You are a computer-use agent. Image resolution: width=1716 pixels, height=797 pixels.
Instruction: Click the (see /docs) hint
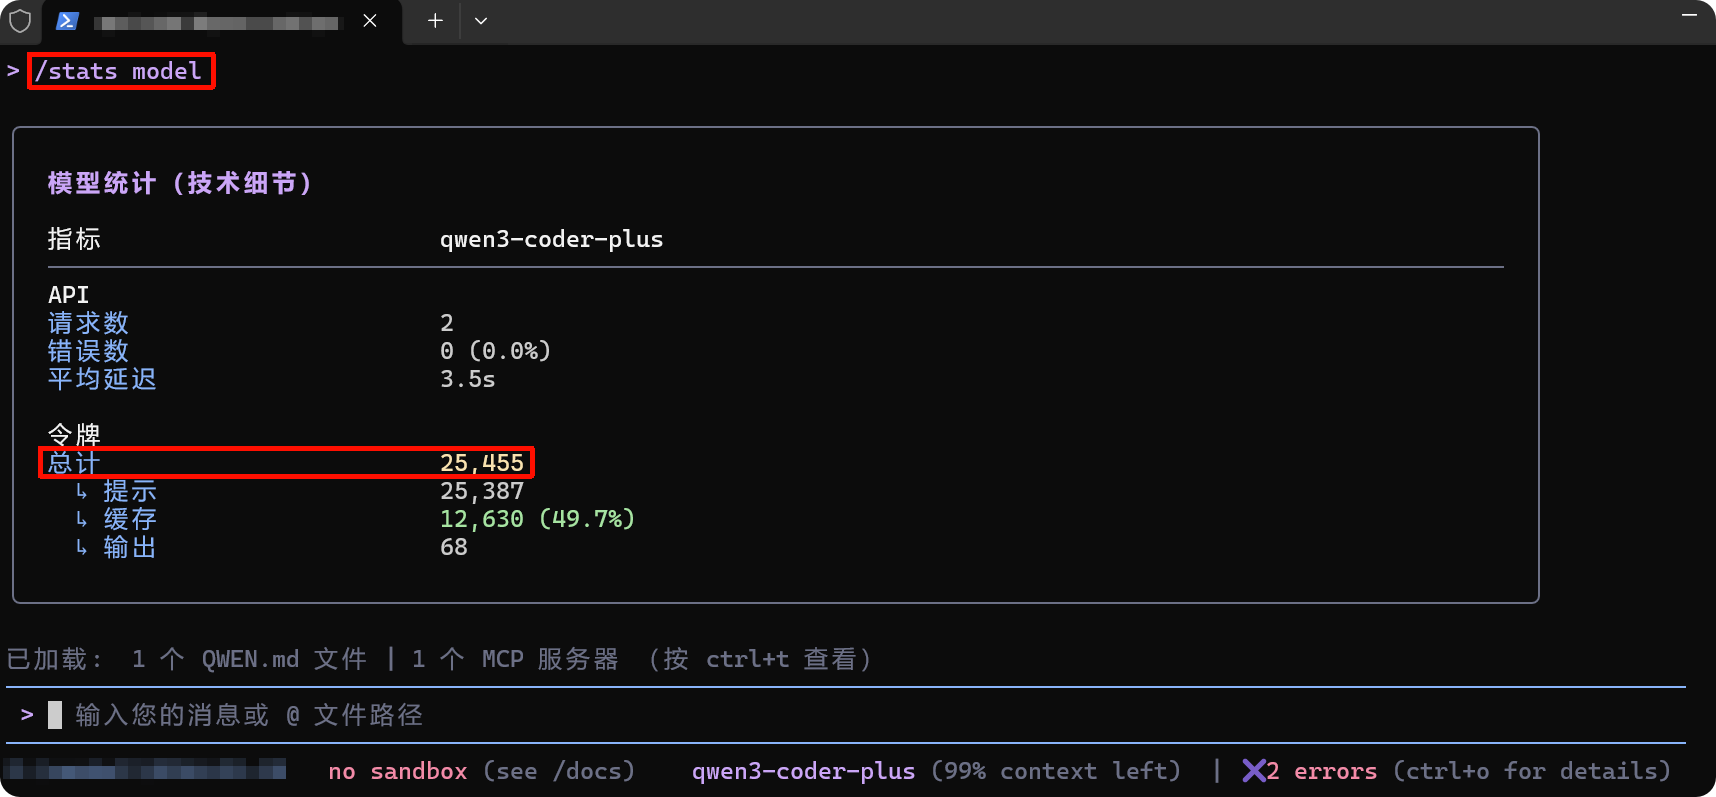558,771
